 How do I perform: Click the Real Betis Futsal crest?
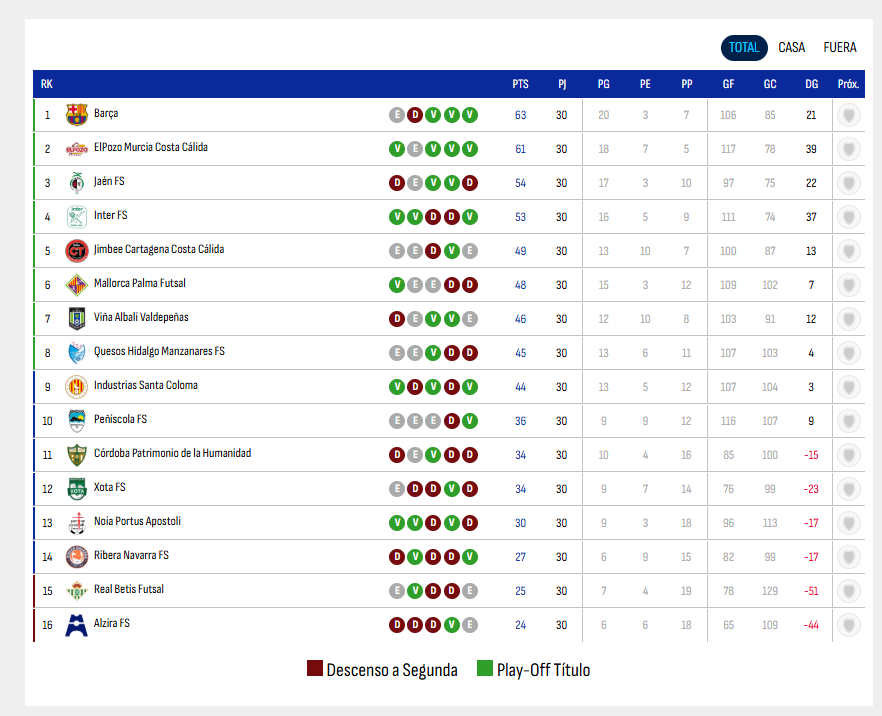76,591
